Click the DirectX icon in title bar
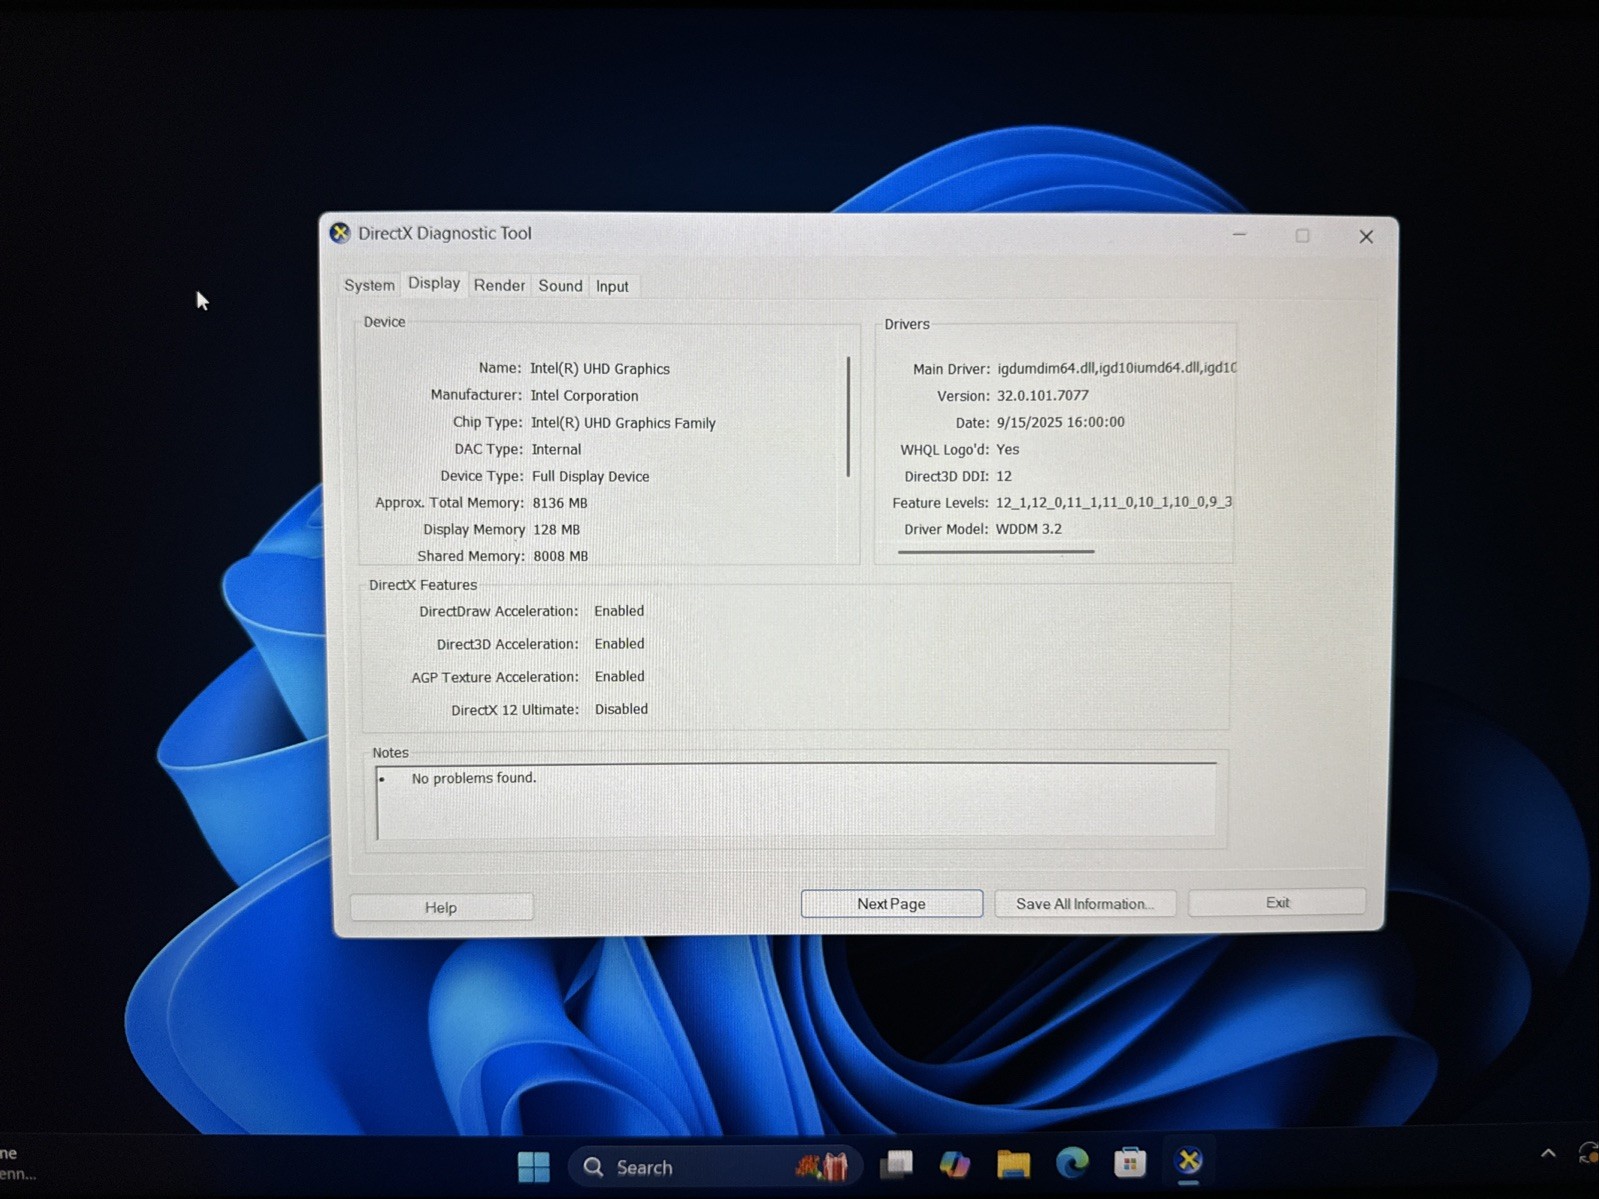Image resolution: width=1599 pixels, height=1199 pixels. 340,233
